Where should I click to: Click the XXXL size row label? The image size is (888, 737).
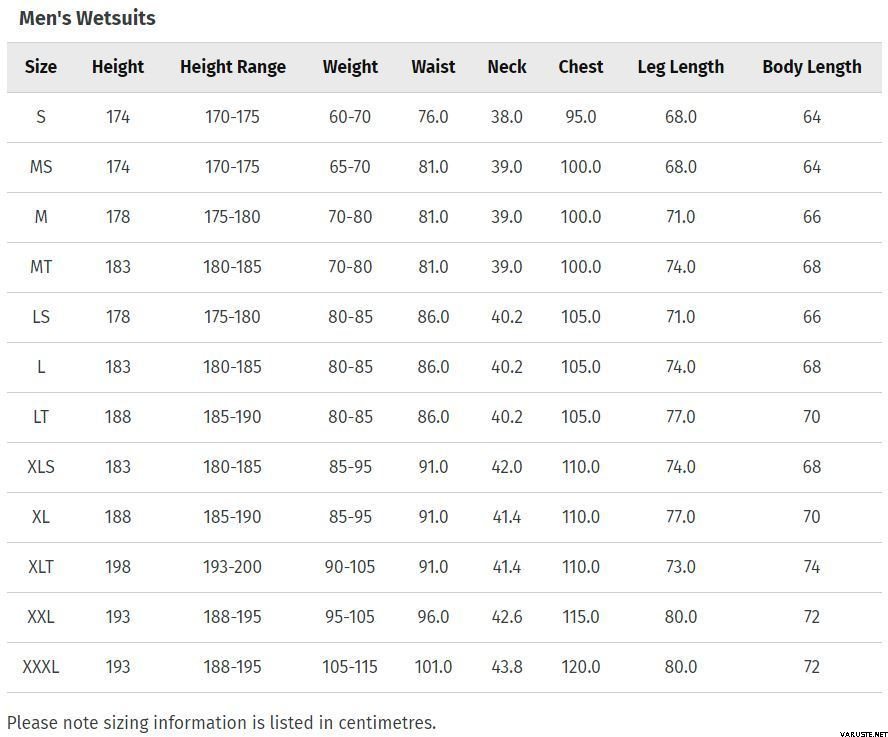[x=41, y=667]
